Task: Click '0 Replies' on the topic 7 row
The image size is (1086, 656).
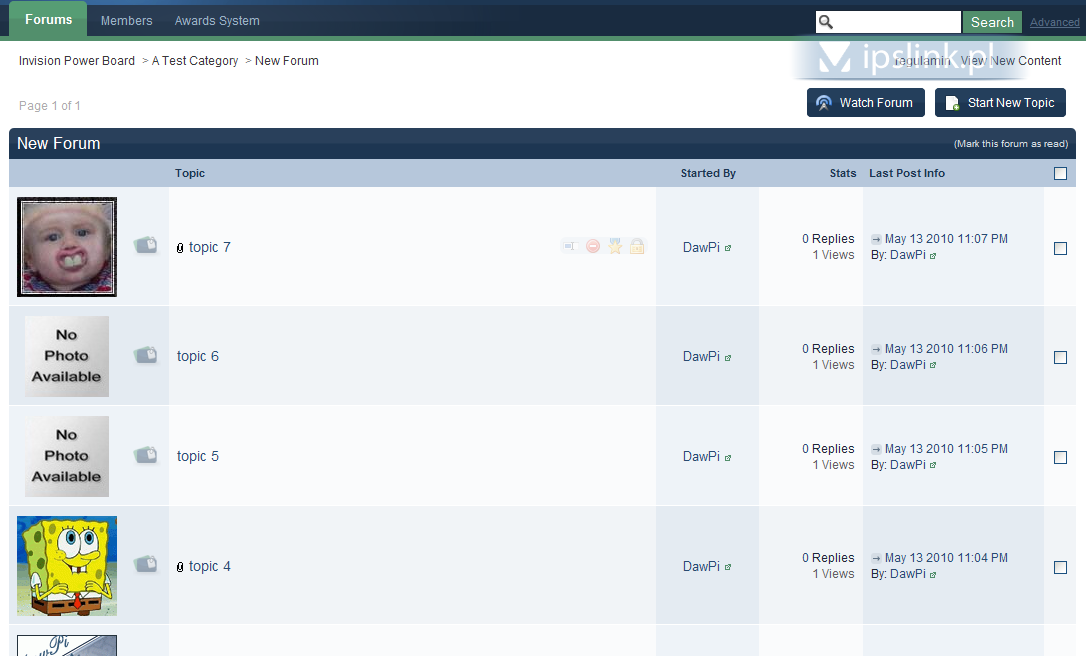Action: click(x=828, y=239)
